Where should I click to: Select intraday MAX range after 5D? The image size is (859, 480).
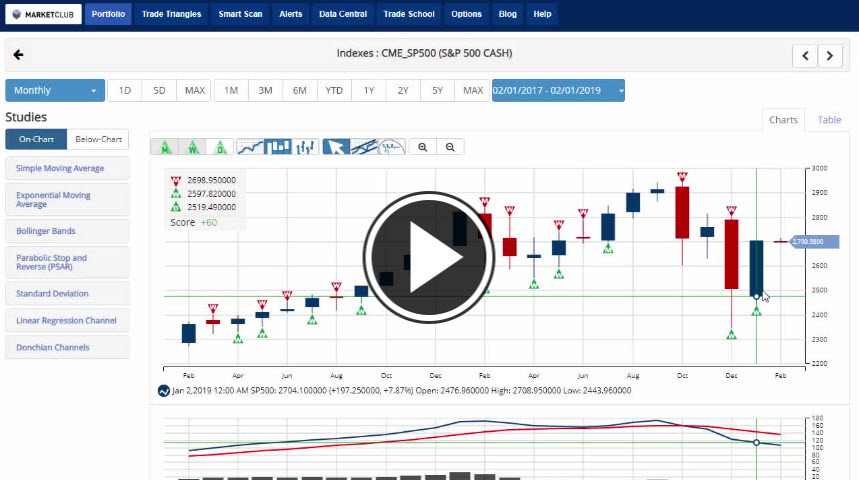point(194,90)
